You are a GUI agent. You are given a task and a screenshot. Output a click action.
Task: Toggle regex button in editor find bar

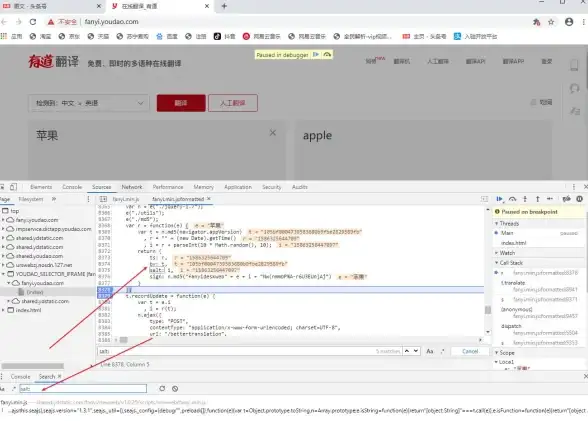coord(442,351)
